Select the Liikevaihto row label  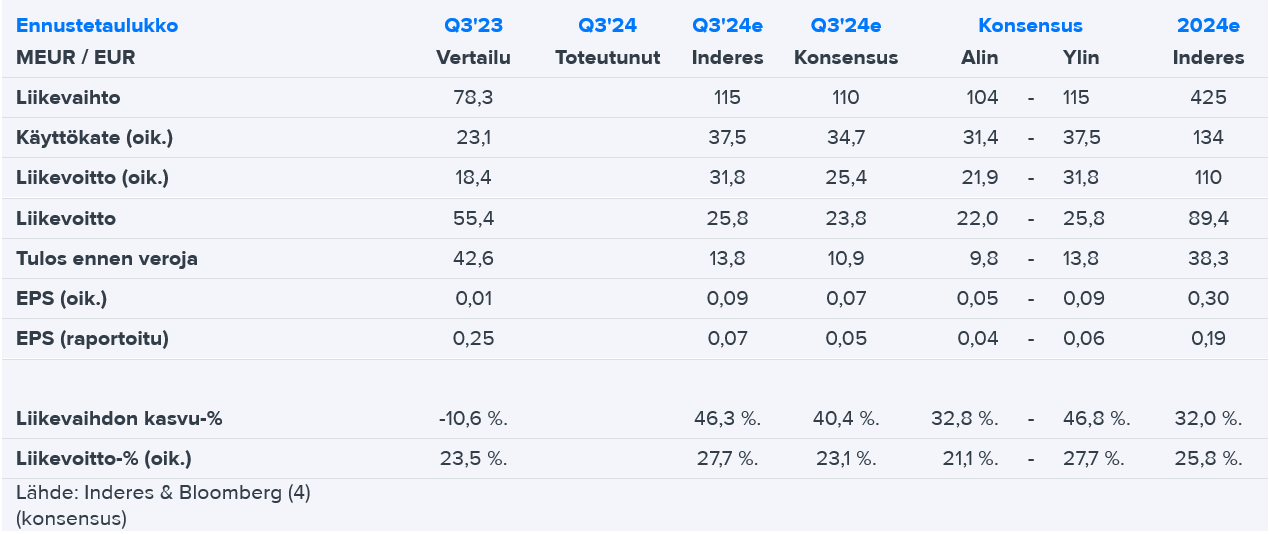point(68,98)
